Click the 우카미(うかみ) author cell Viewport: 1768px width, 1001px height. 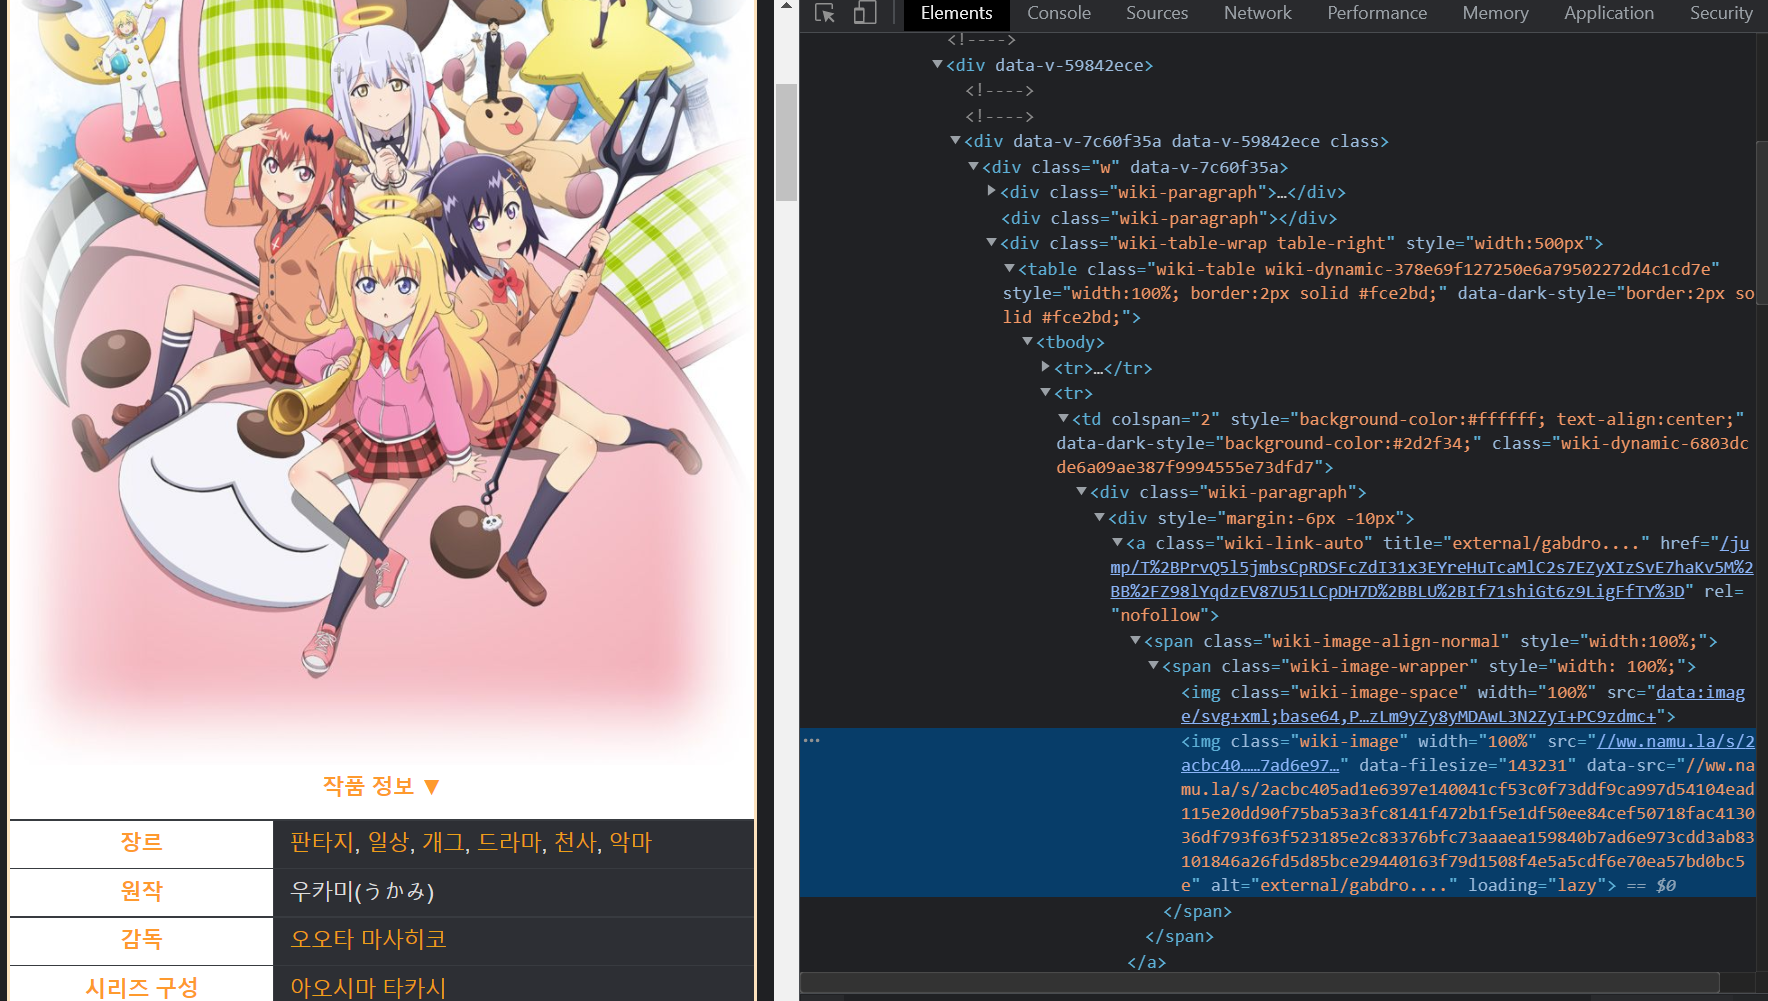(513, 891)
